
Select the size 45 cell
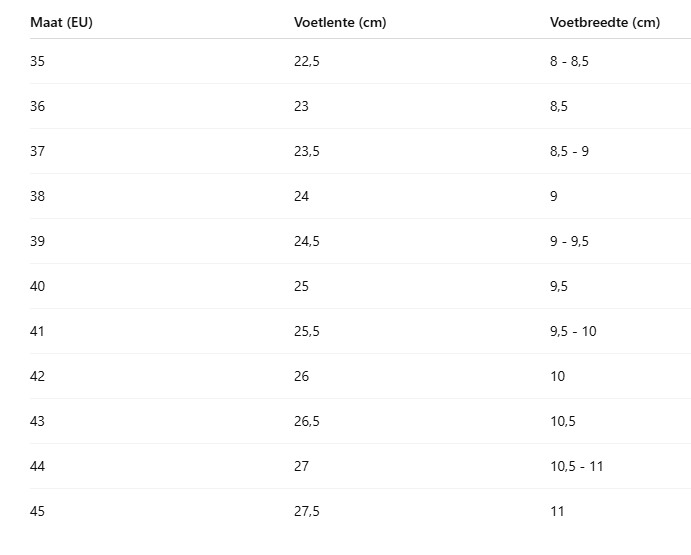click(x=37, y=511)
